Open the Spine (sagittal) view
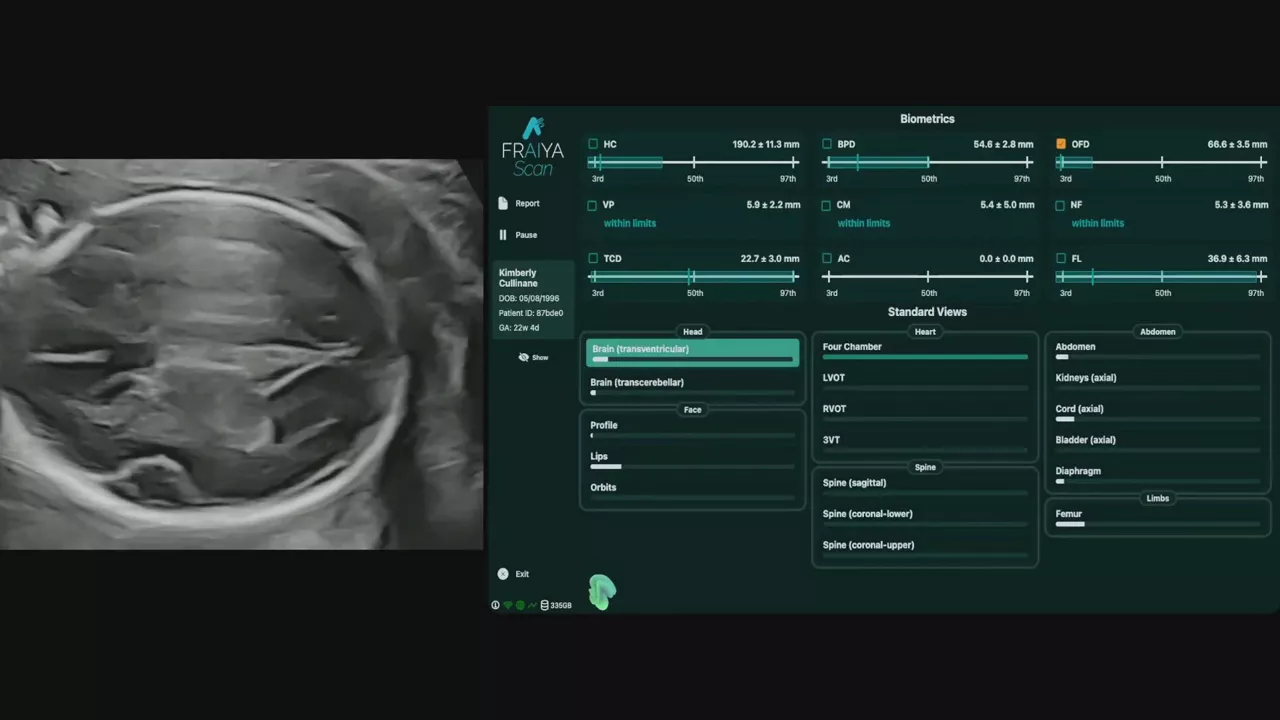This screenshot has width=1280, height=720. [x=925, y=486]
